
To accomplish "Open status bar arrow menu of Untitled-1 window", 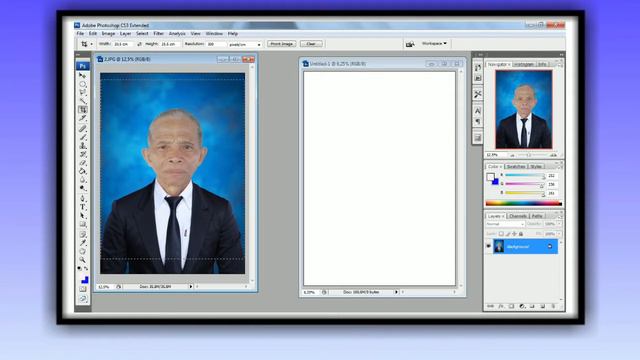I will [x=396, y=292].
